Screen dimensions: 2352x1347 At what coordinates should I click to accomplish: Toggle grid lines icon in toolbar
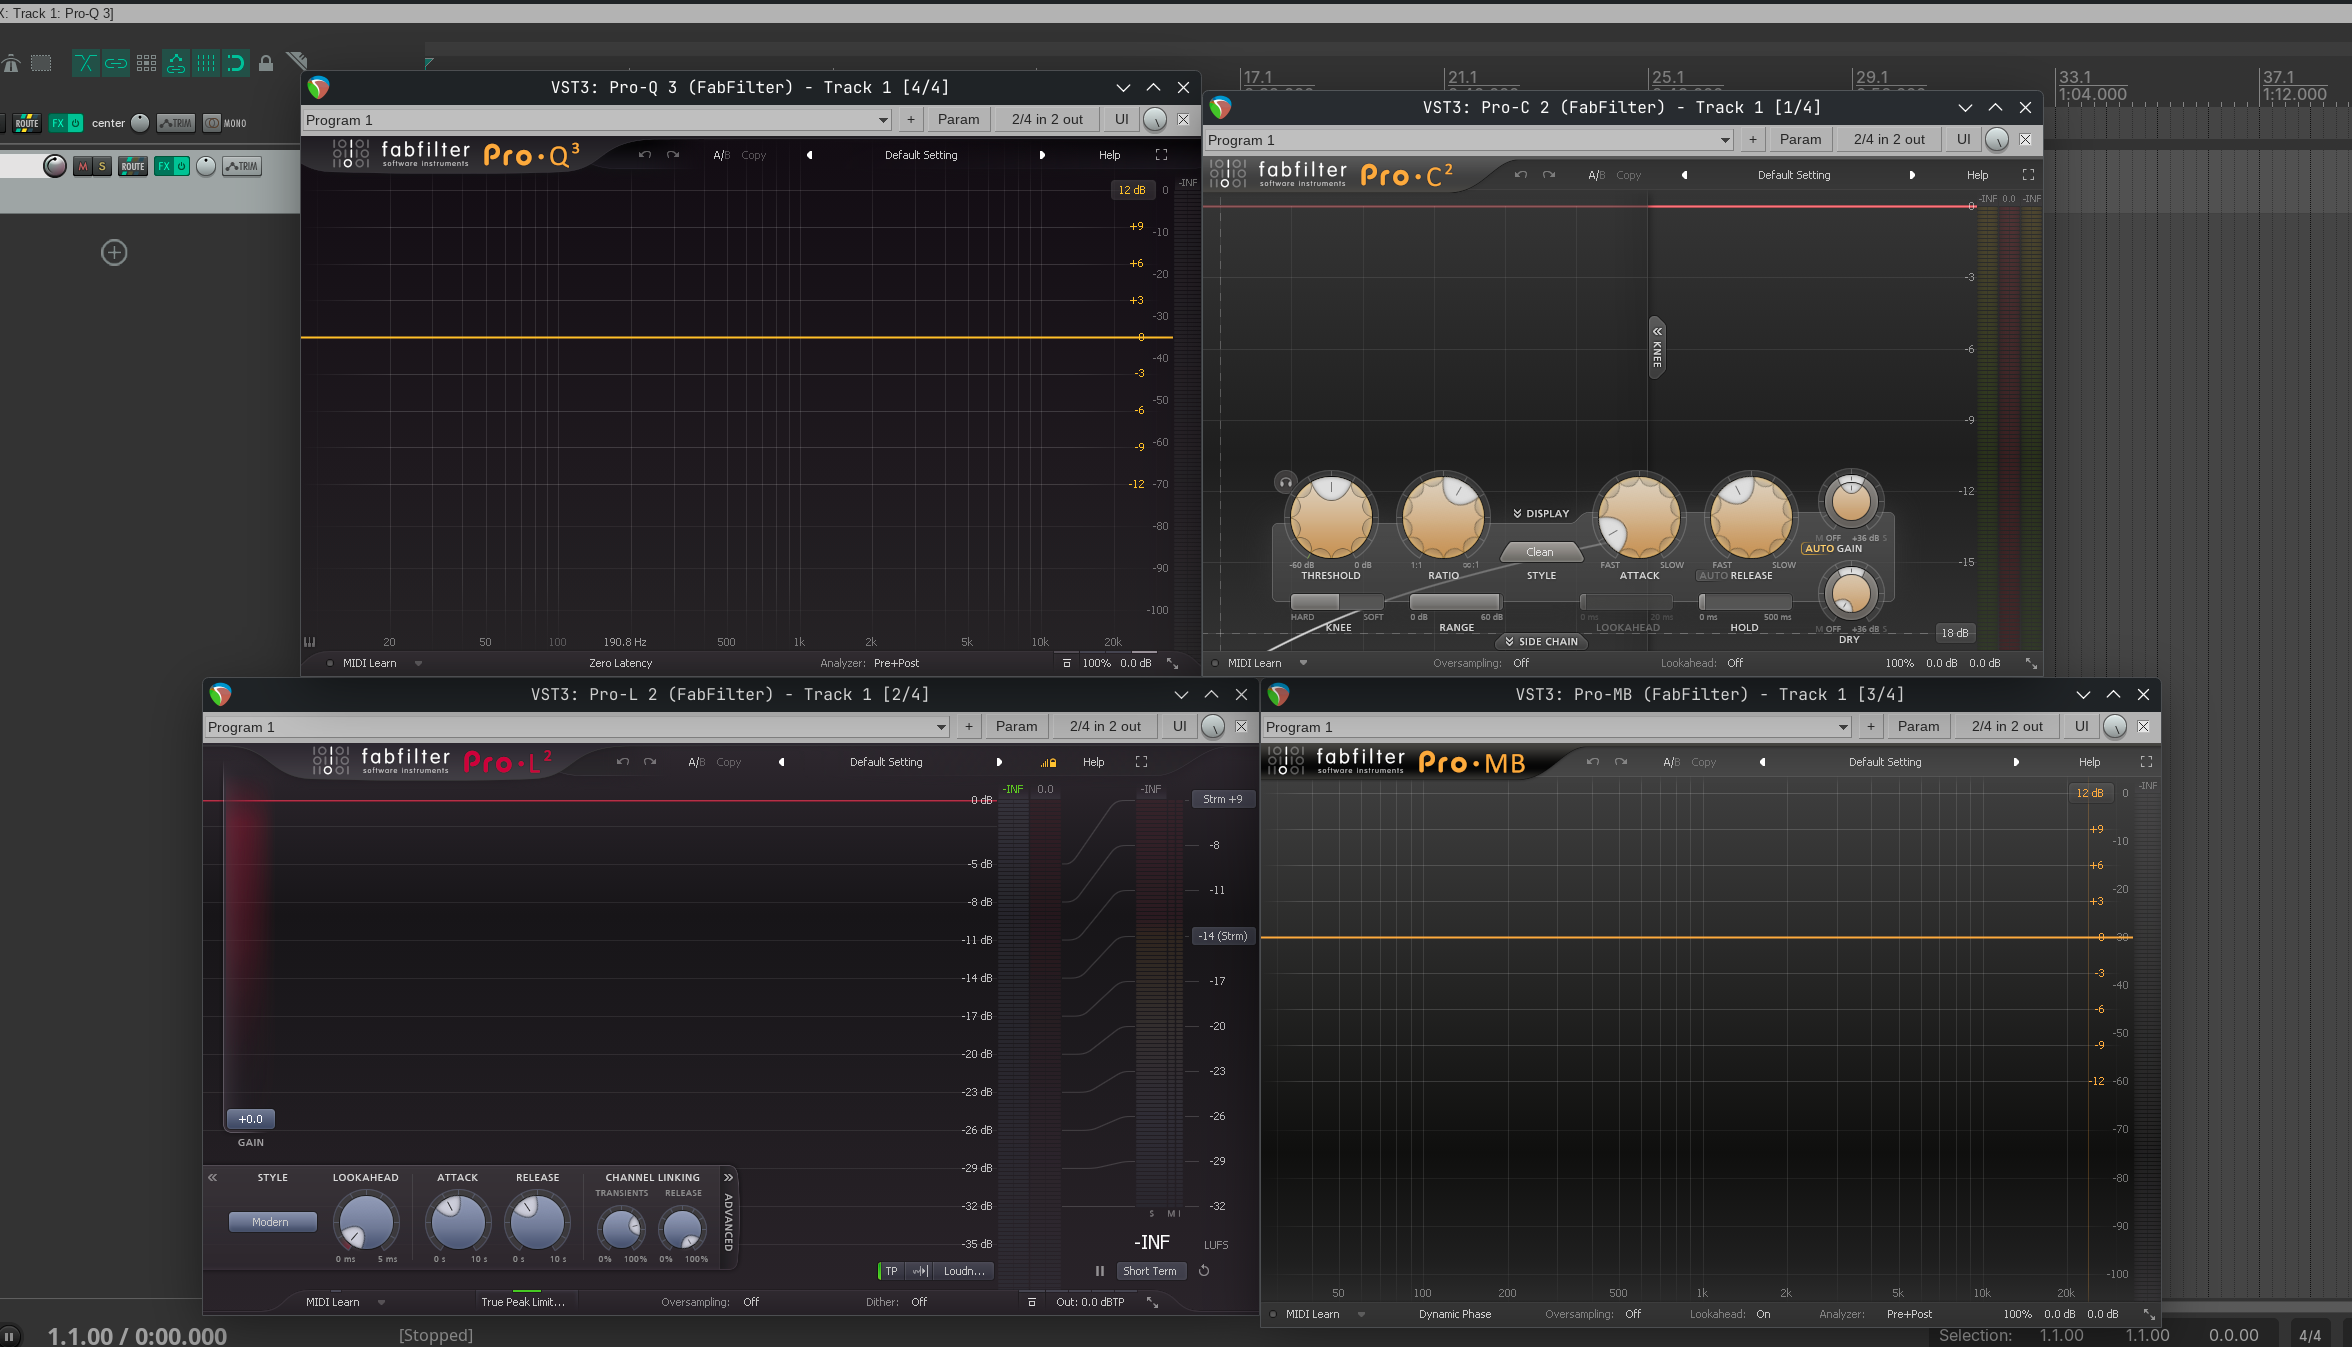pos(206,64)
